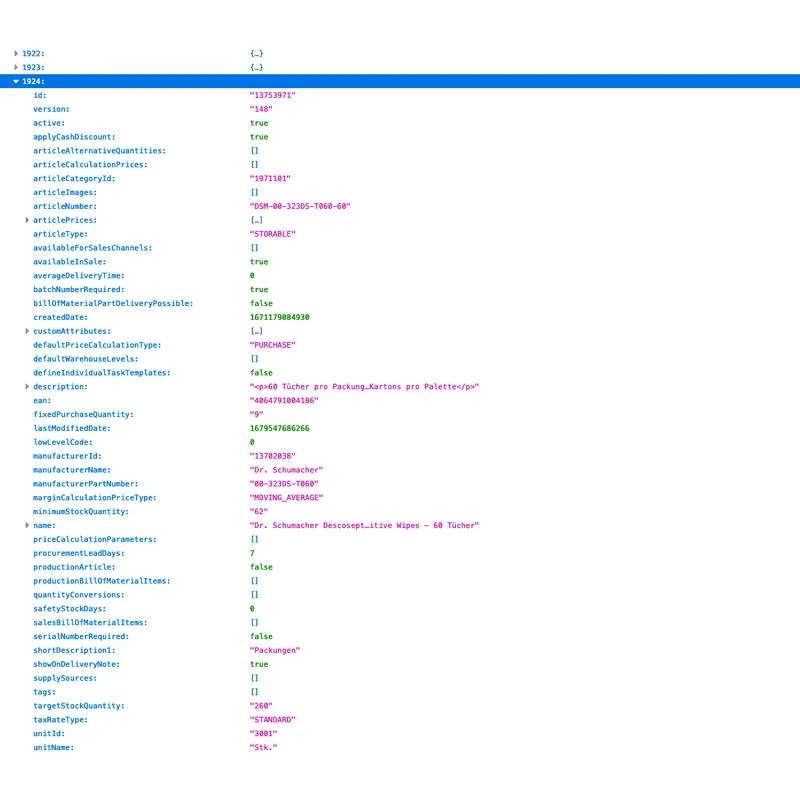Click the averageDeliveryTime key
The height and width of the screenshot is (800, 800).
79,276
